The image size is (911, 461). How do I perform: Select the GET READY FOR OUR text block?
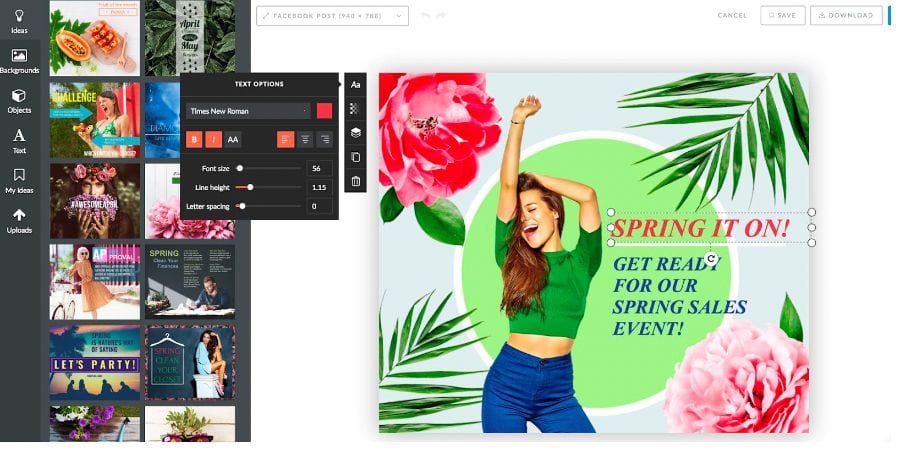(680, 296)
